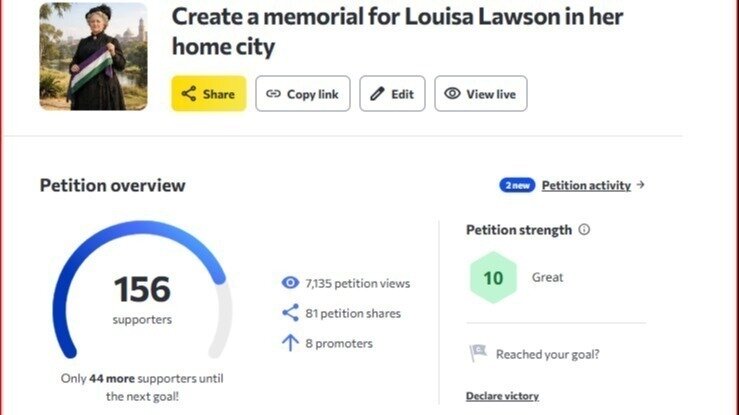Screen dimensions: 739x415
Task: Click the up arrow icon beside 8 promoters
Action: tap(290, 343)
